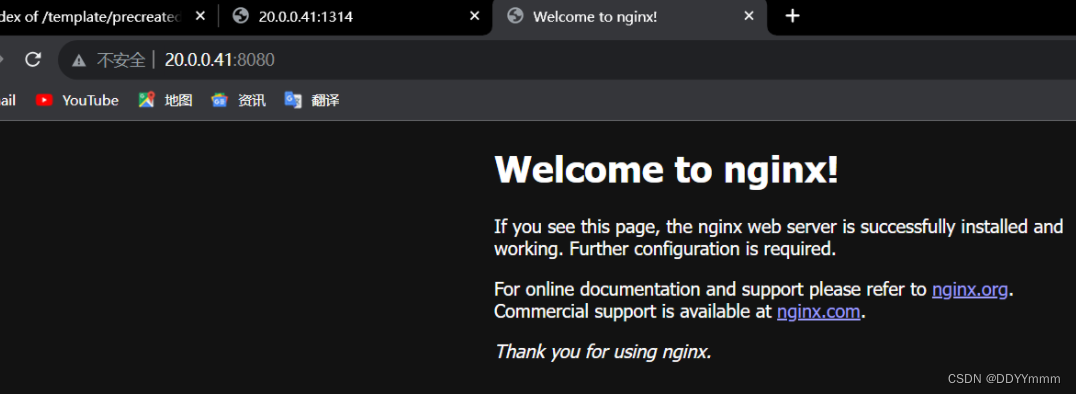This screenshot has height=394, width=1076.
Task: Click the not-secure warning triangle icon
Action: 79,60
